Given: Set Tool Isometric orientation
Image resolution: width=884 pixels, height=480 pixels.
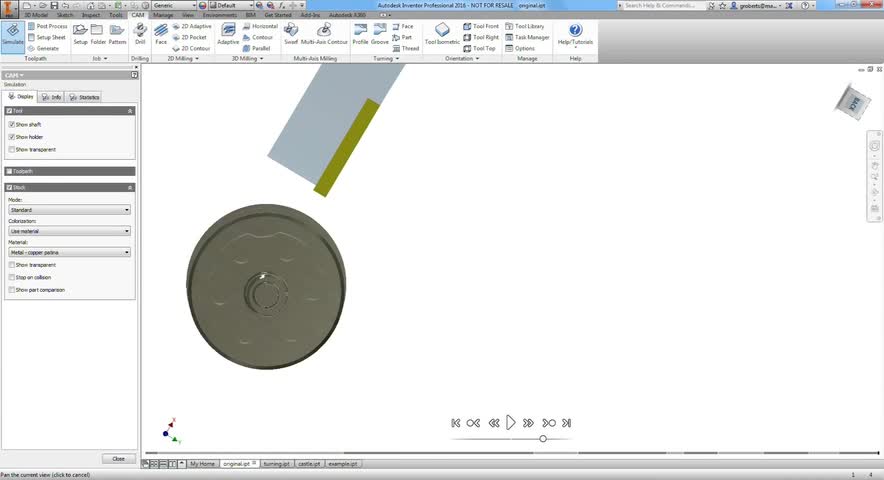Looking at the screenshot, I should (x=442, y=34).
